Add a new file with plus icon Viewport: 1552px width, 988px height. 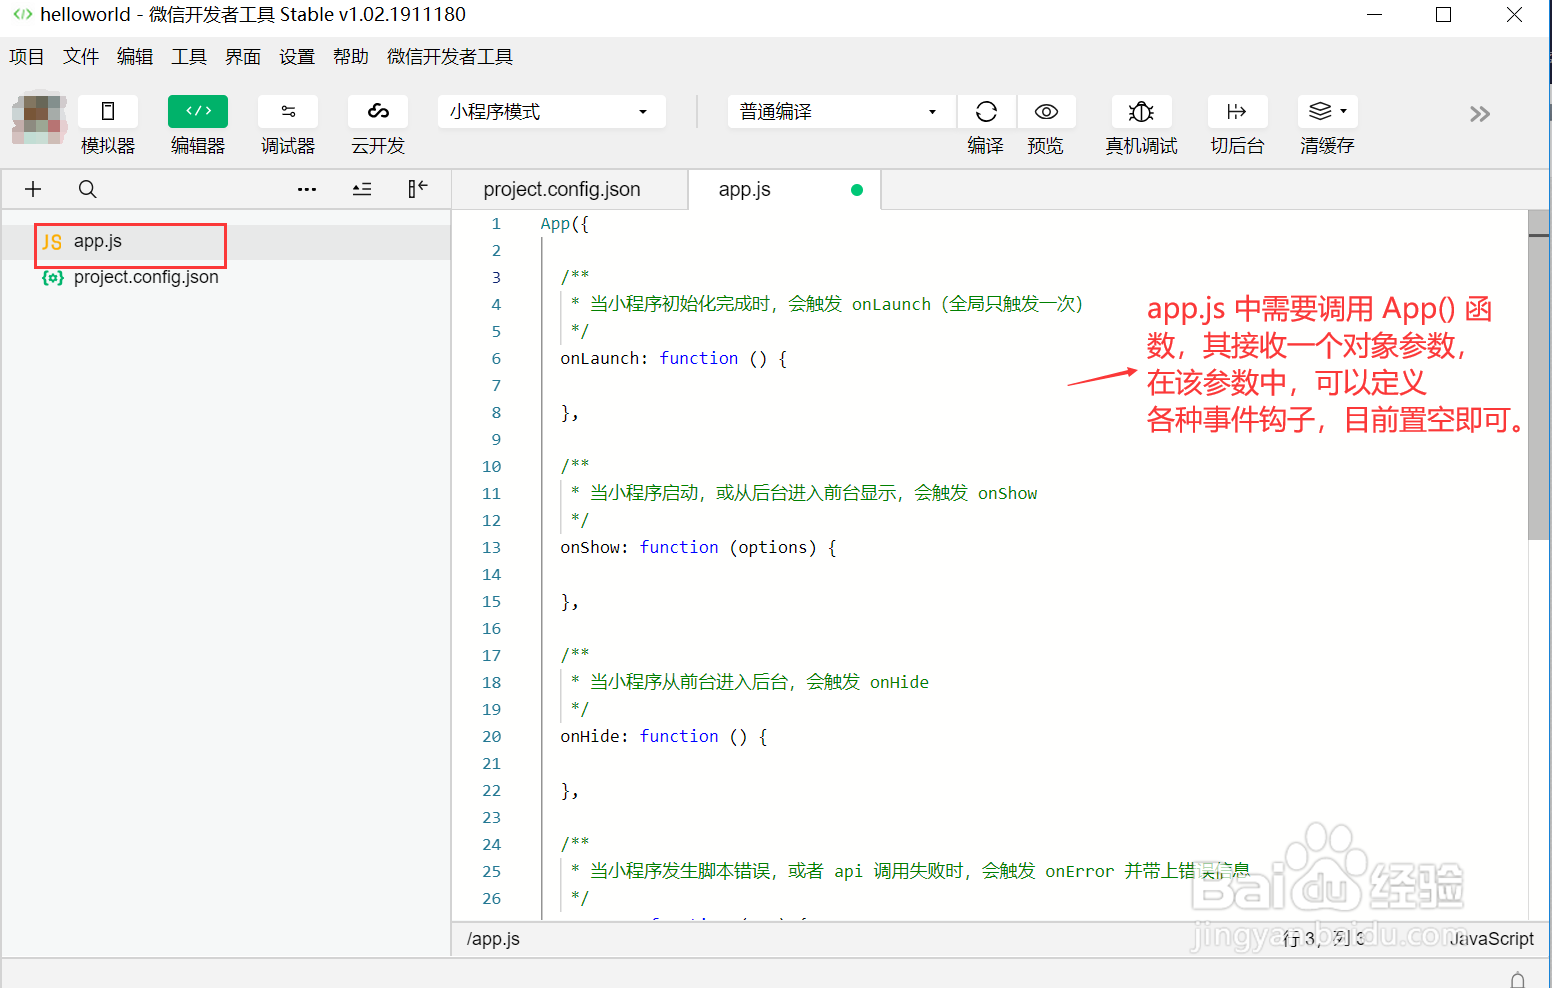(x=33, y=189)
